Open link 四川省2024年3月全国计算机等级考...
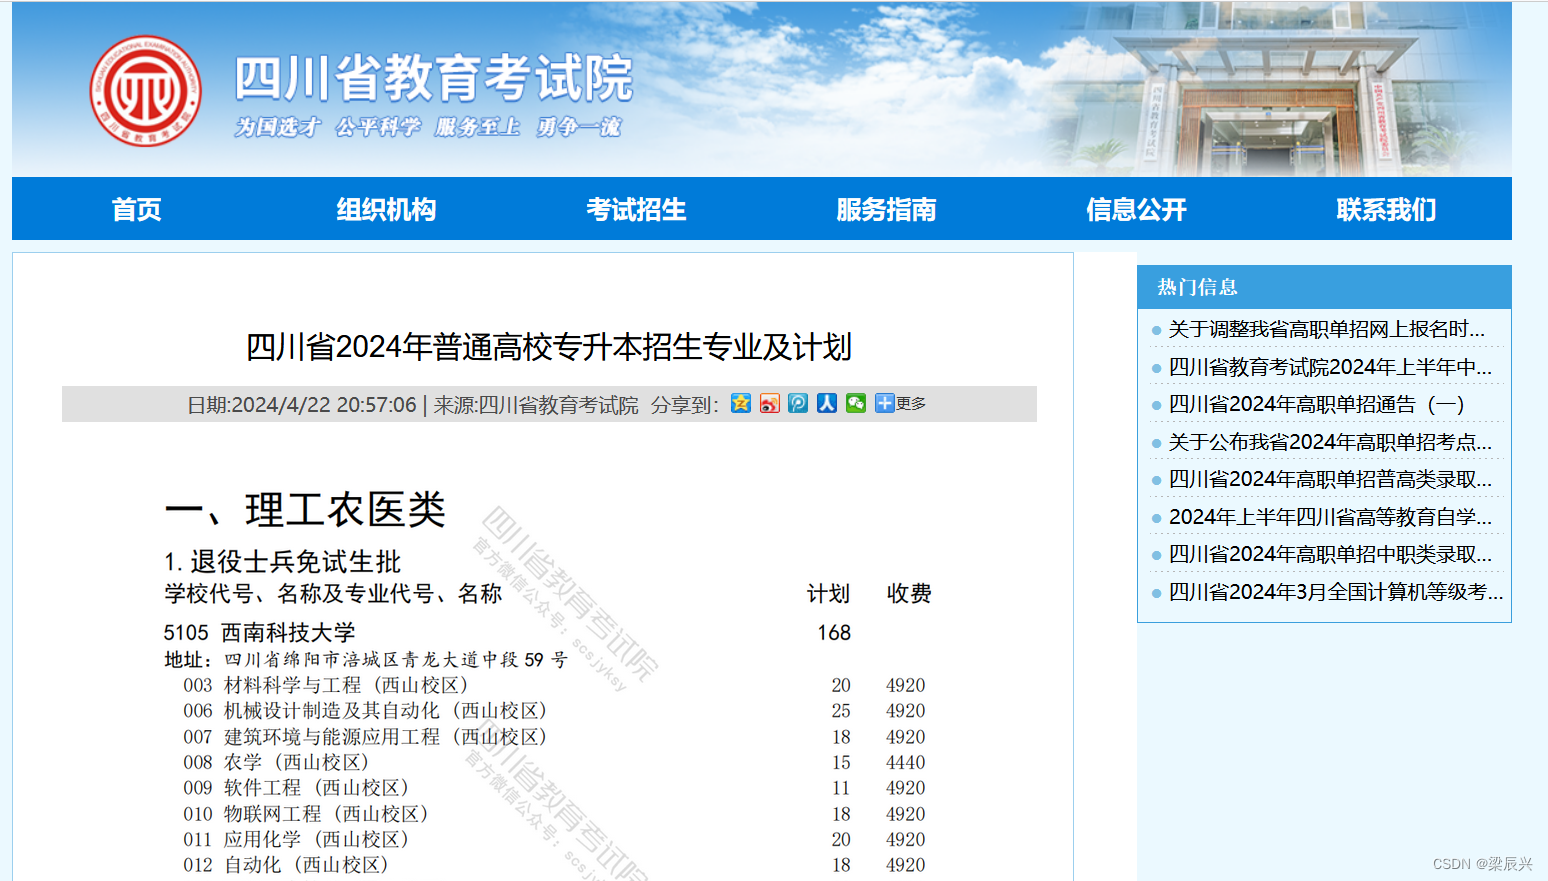The image size is (1548, 881). [x=1336, y=592]
